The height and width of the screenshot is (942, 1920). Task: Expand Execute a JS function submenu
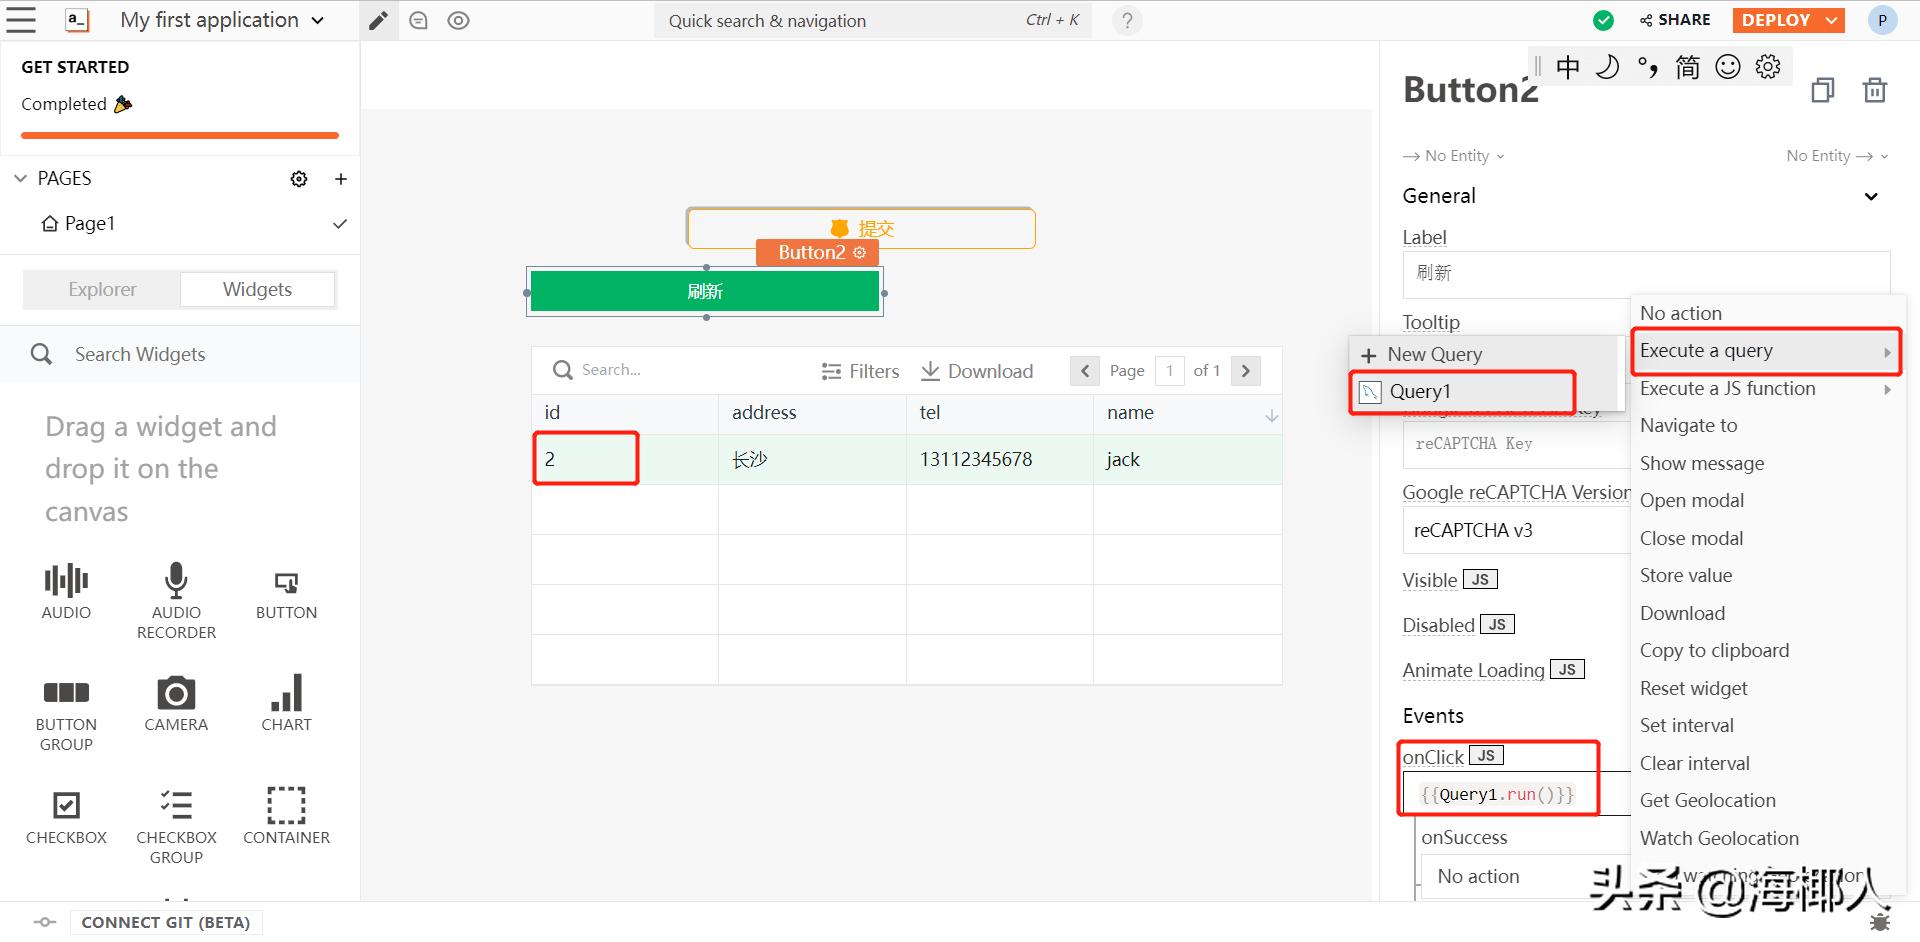coord(1766,389)
